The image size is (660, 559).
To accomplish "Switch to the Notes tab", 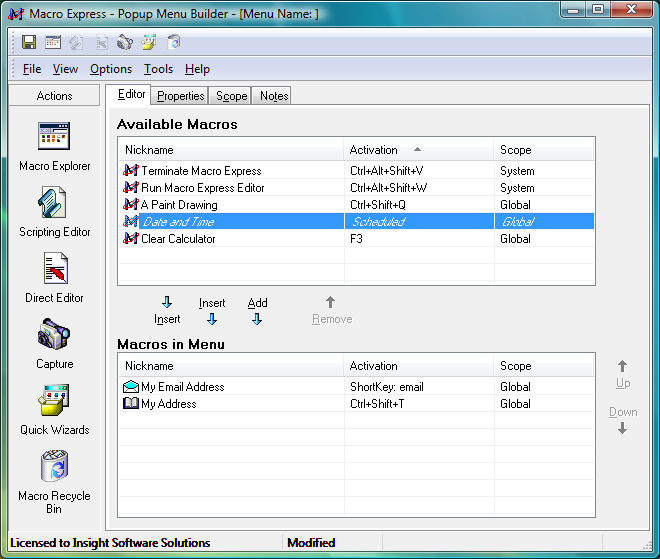I will click(x=273, y=96).
